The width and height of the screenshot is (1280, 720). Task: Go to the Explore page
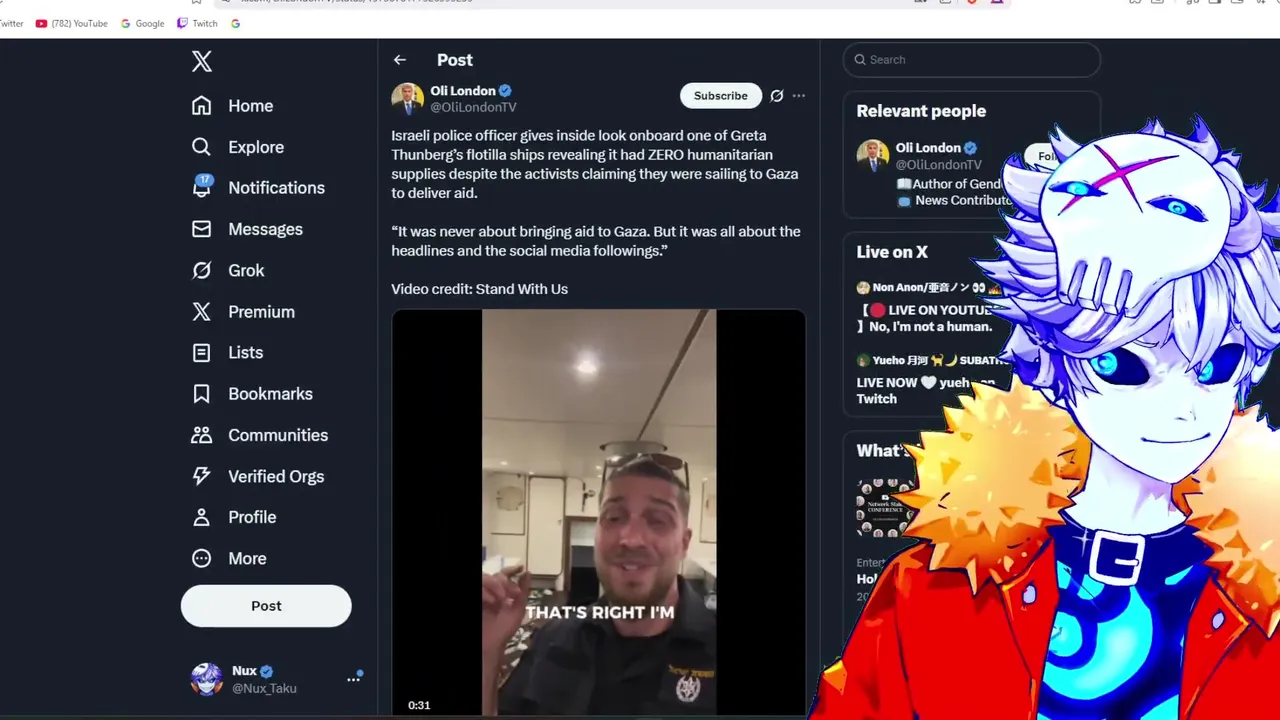pyautogui.click(x=238, y=147)
